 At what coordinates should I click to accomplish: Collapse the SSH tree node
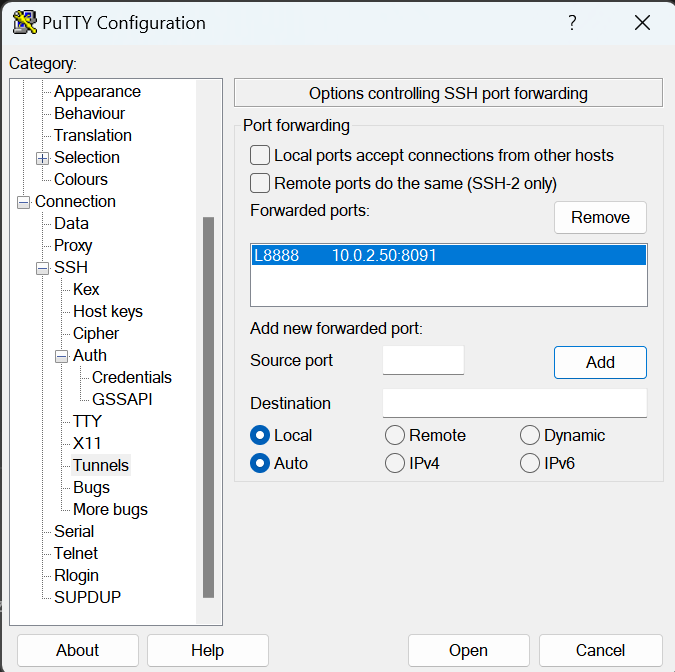(x=42, y=269)
